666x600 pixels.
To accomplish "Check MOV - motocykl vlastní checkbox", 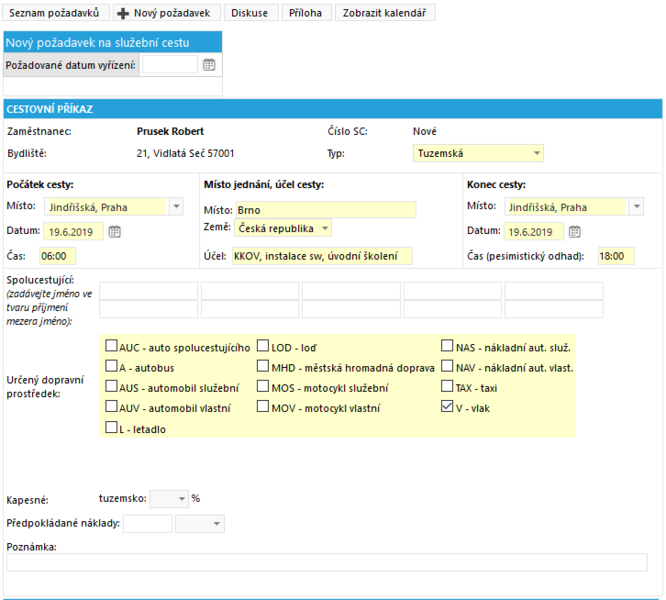I will point(263,406).
